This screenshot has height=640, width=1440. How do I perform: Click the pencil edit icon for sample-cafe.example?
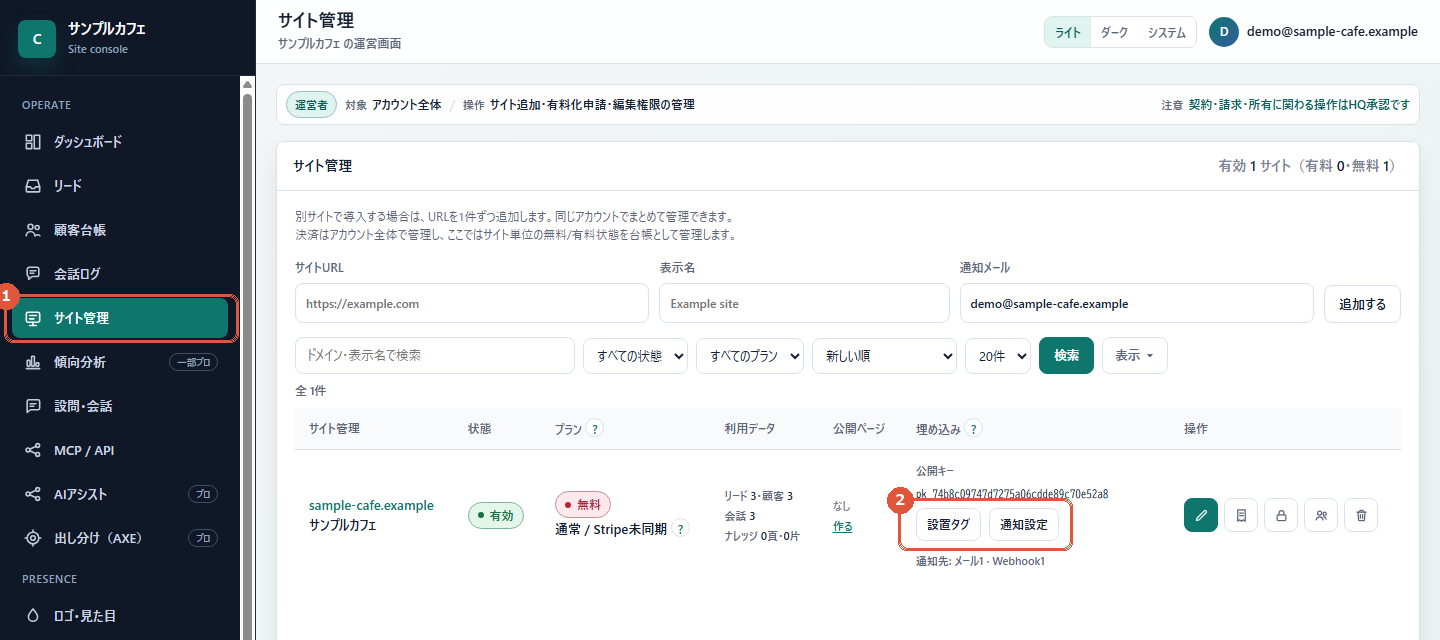pyautogui.click(x=1201, y=515)
